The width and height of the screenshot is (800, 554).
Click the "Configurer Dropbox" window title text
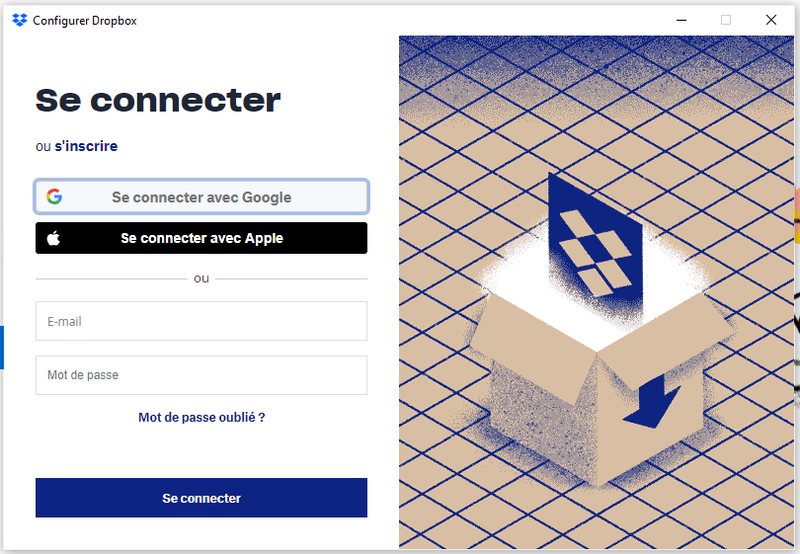tap(84, 21)
